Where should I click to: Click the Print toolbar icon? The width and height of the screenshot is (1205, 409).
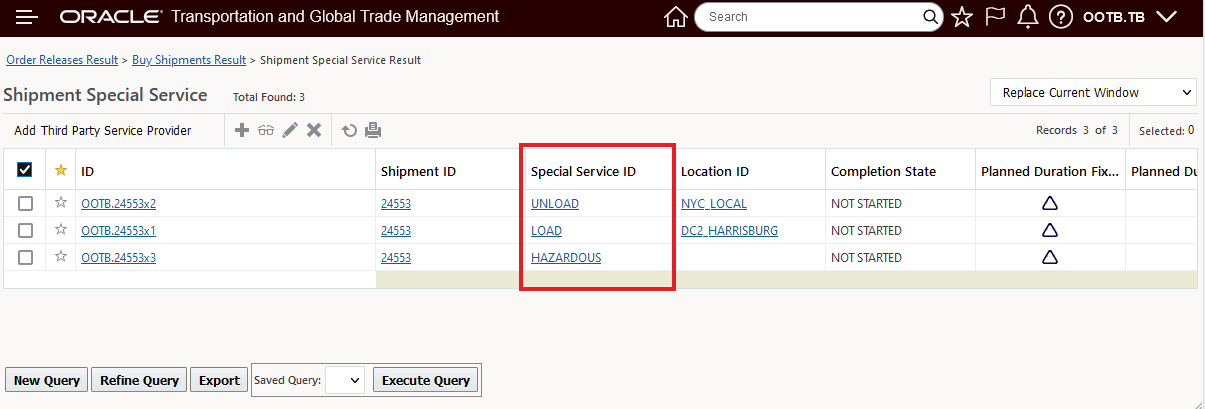click(x=373, y=130)
